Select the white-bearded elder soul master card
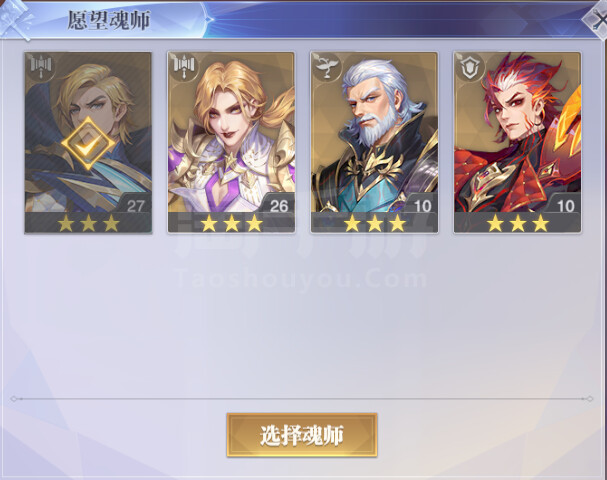Image resolution: width=607 pixels, height=480 pixels. tap(374, 142)
